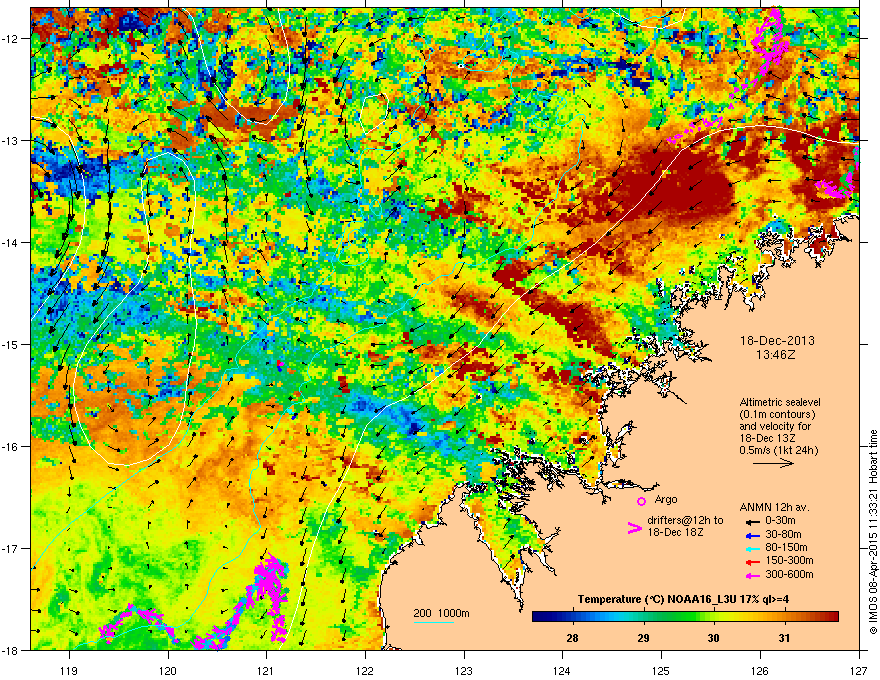Click the latitude axis label '-14'
Viewport: 880px width, 680px height.
point(11,242)
